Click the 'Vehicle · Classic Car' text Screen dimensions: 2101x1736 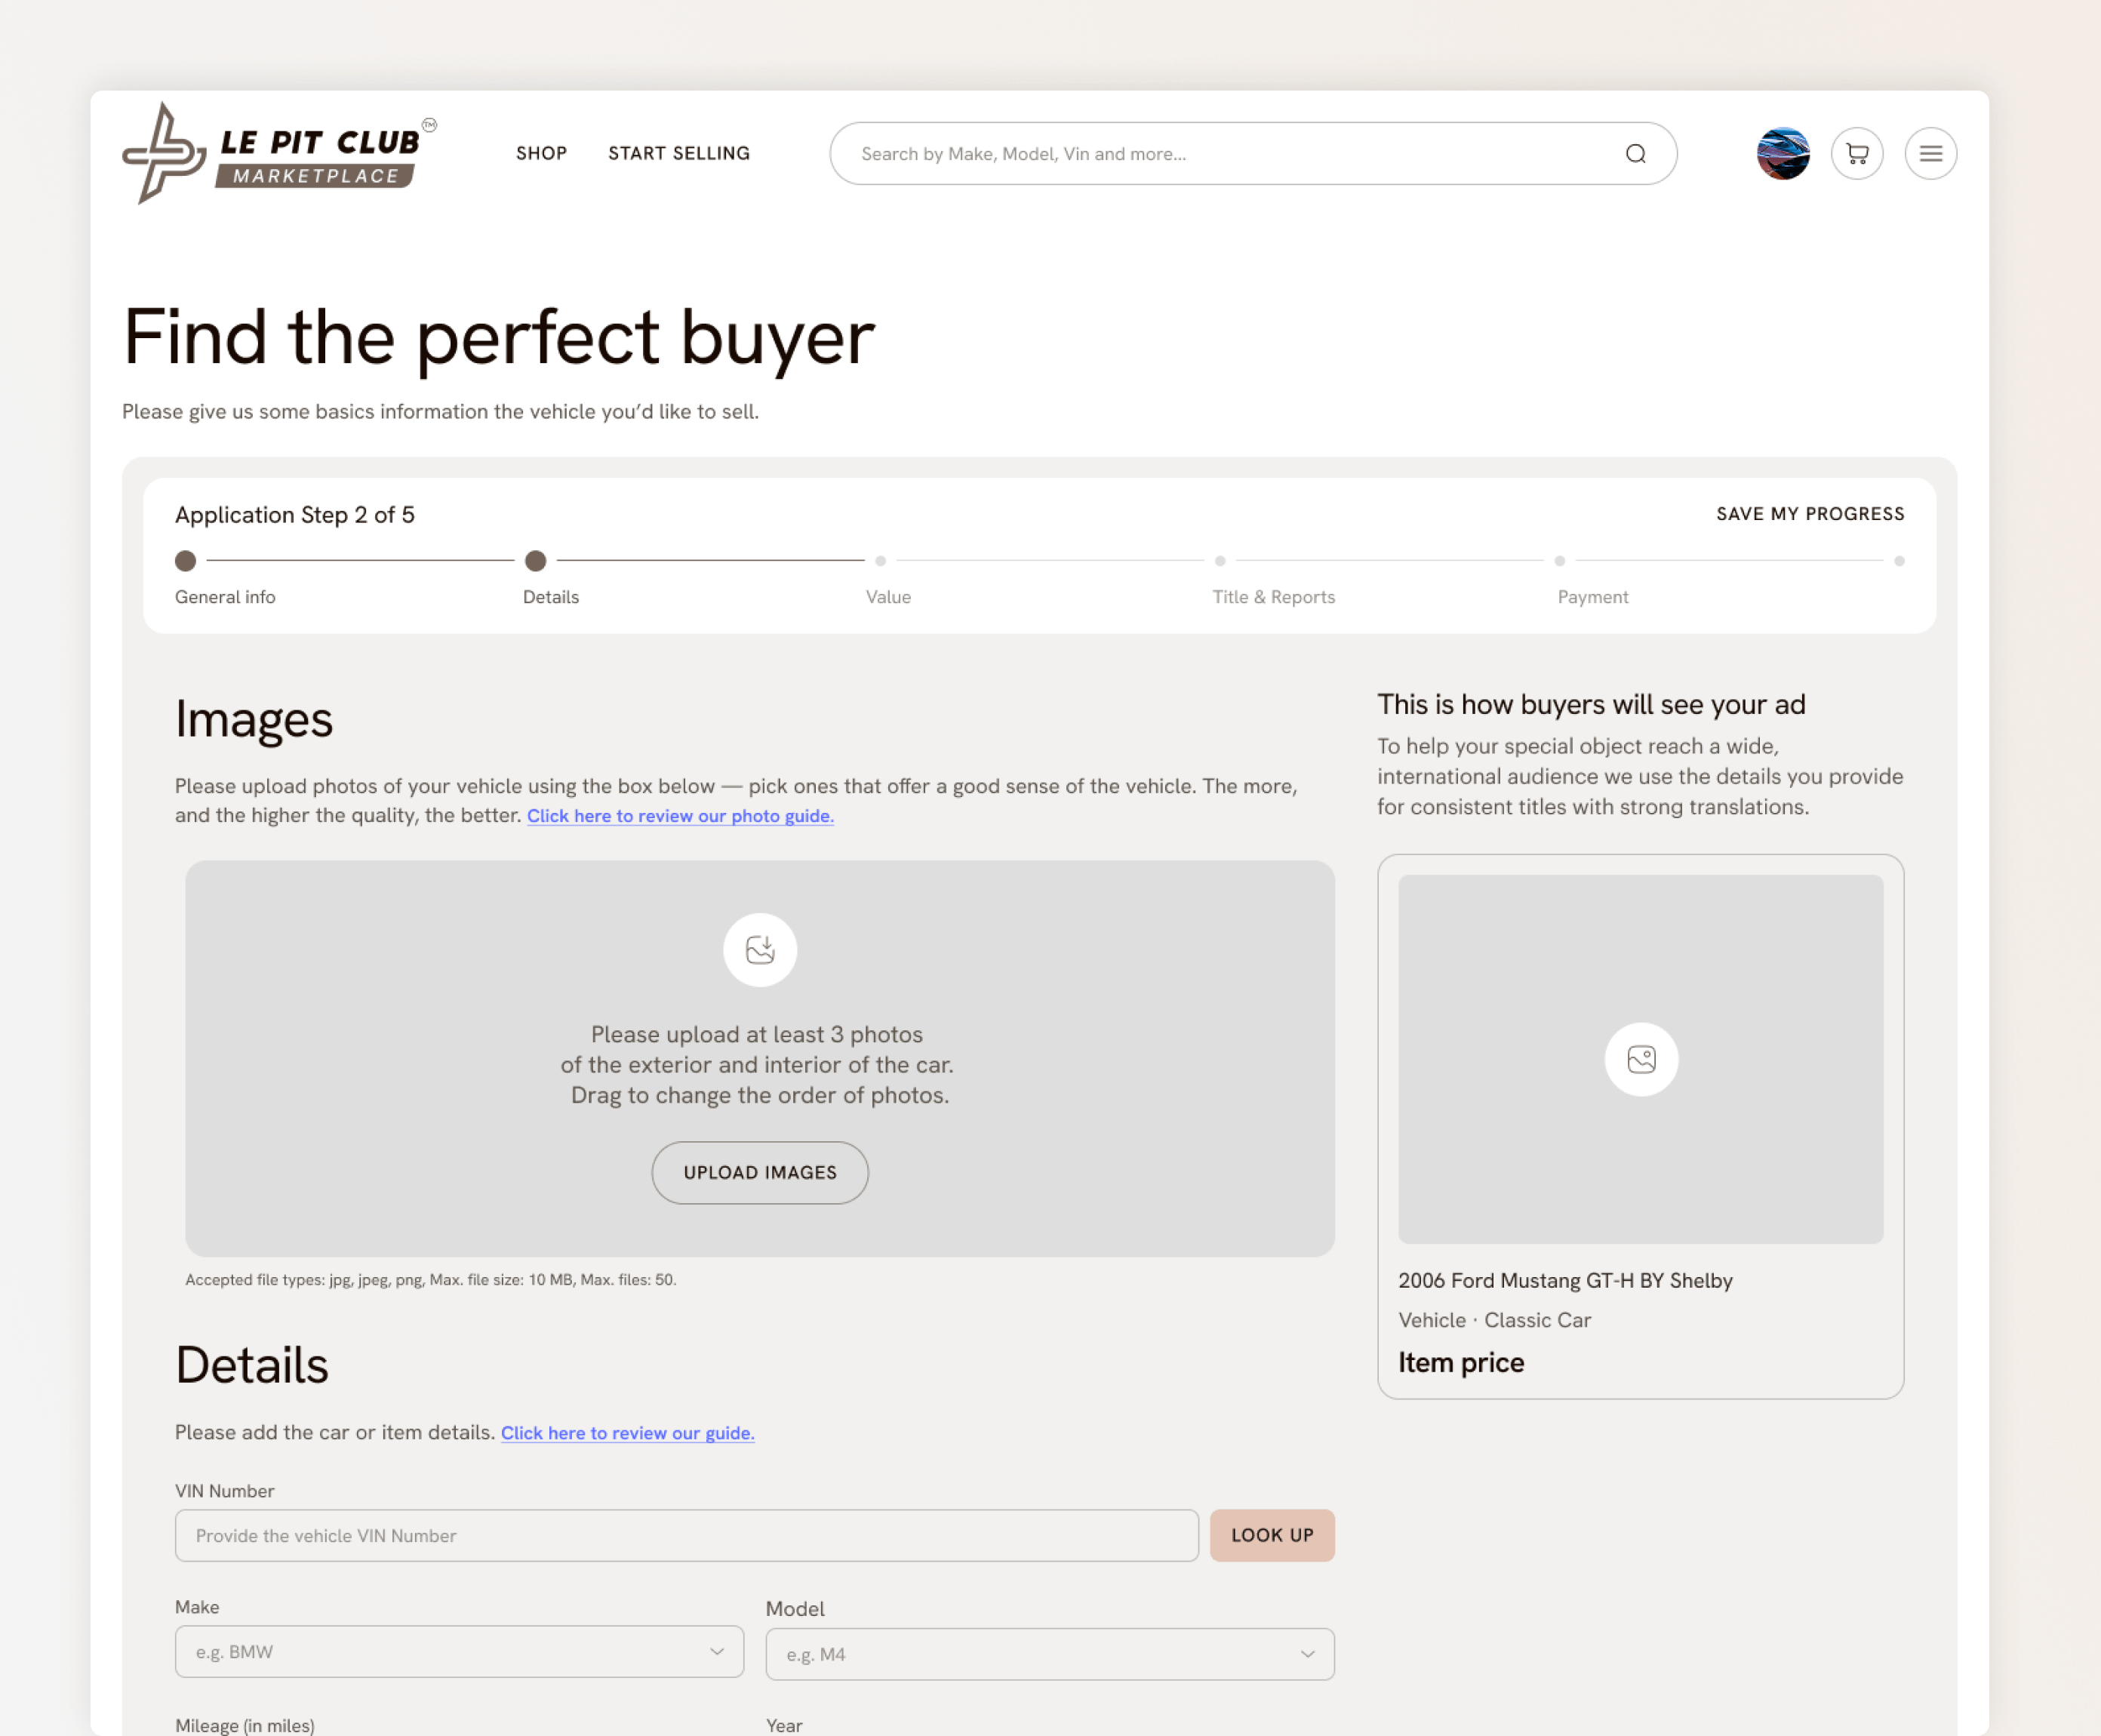tap(1494, 1320)
